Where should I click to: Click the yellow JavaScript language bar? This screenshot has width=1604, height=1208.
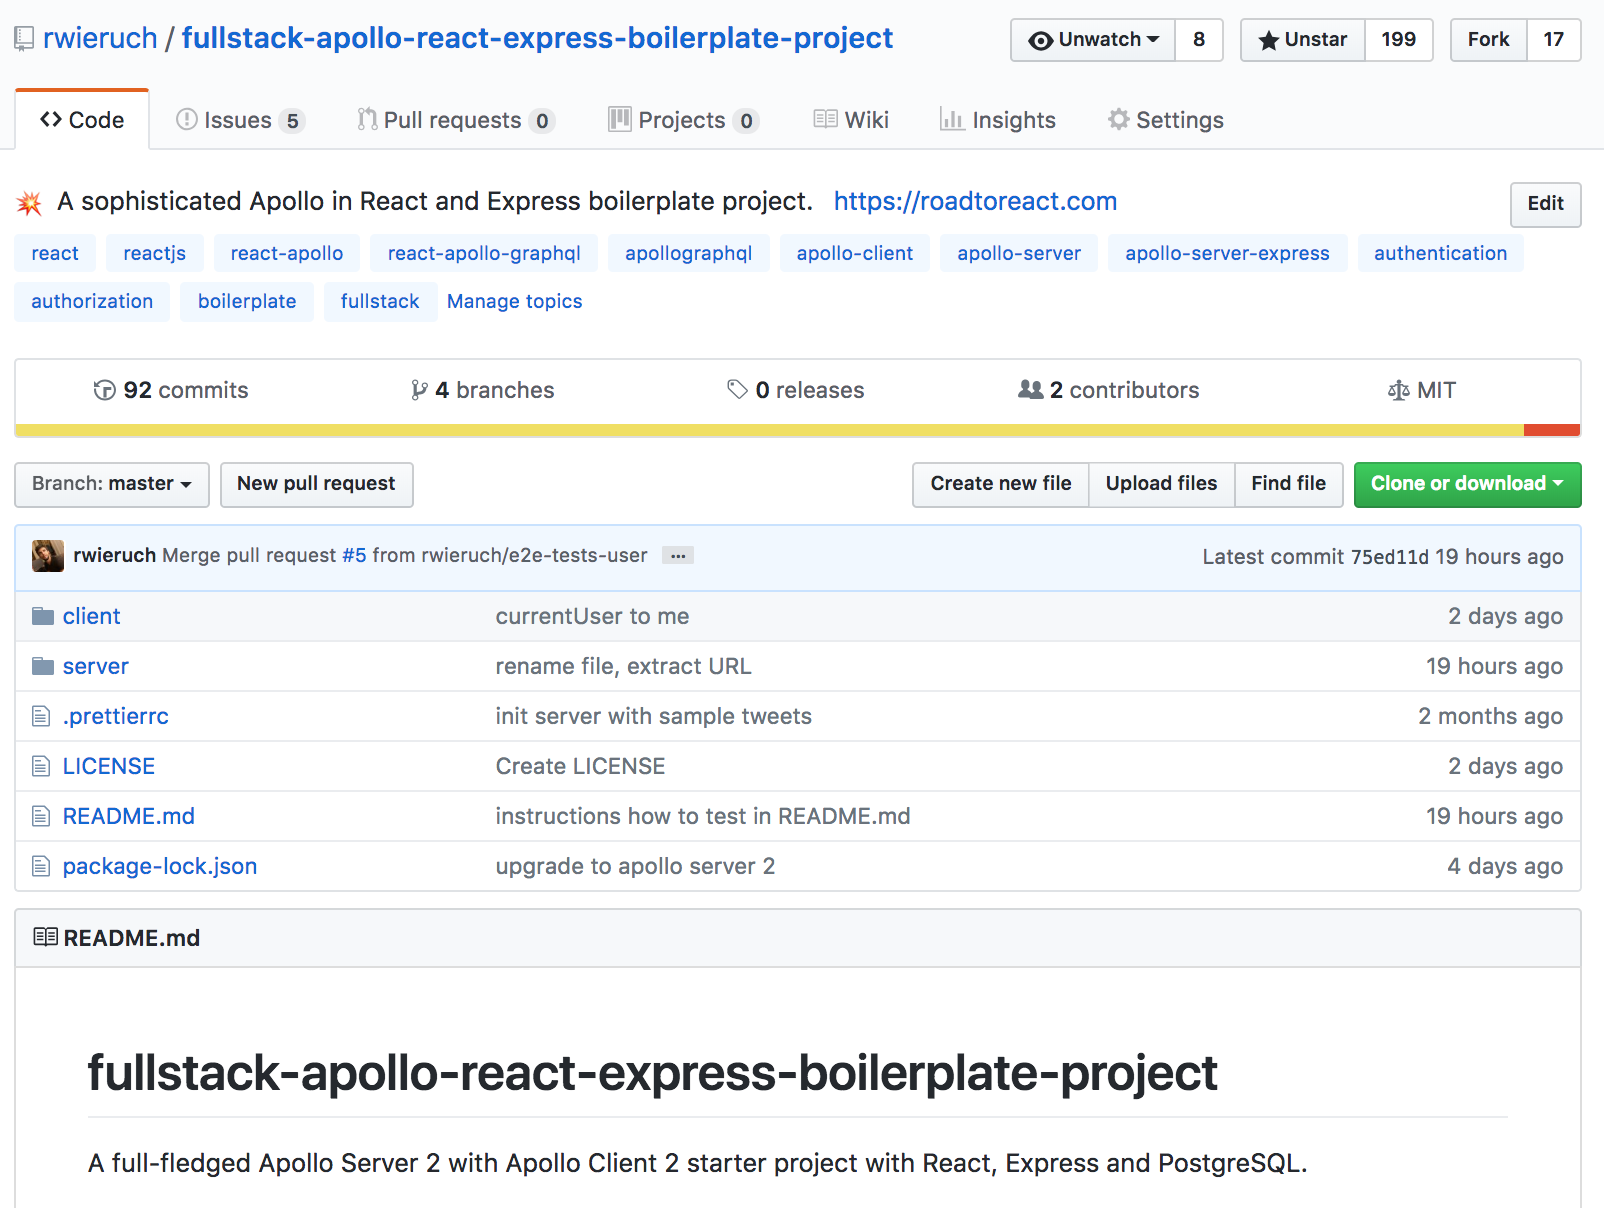(769, 430)
